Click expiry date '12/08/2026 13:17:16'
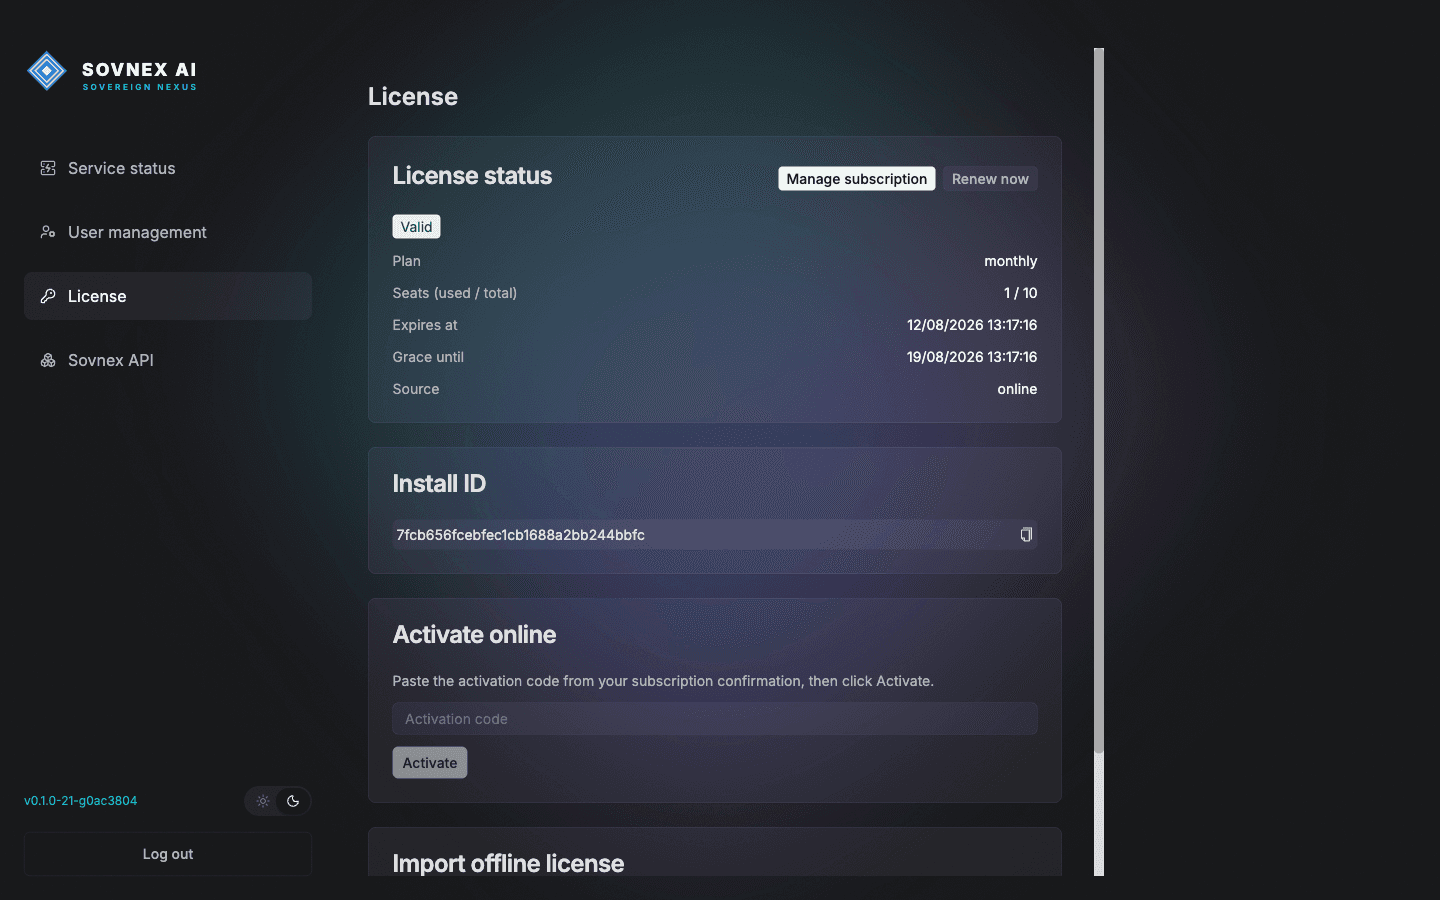This screenshot has height=900, width=1440. tap(972, 325)
